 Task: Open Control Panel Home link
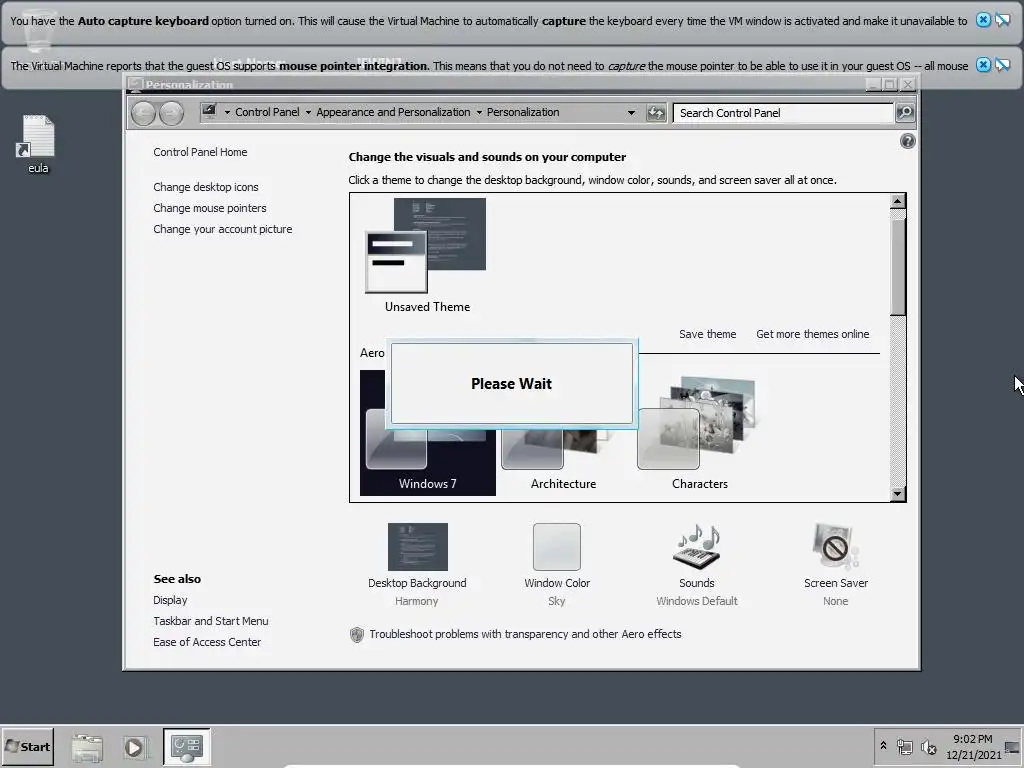[x=200, y=152]
